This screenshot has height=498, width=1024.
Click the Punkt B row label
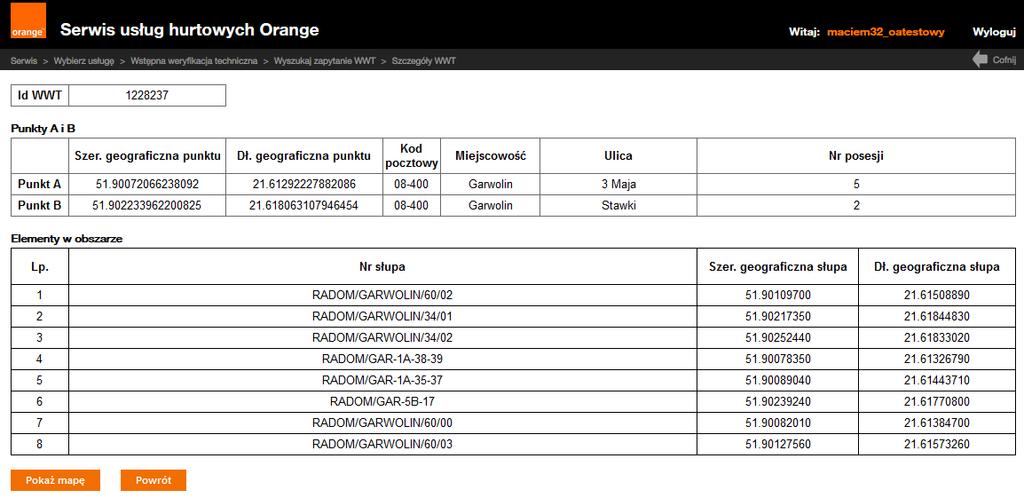point(40,206)
